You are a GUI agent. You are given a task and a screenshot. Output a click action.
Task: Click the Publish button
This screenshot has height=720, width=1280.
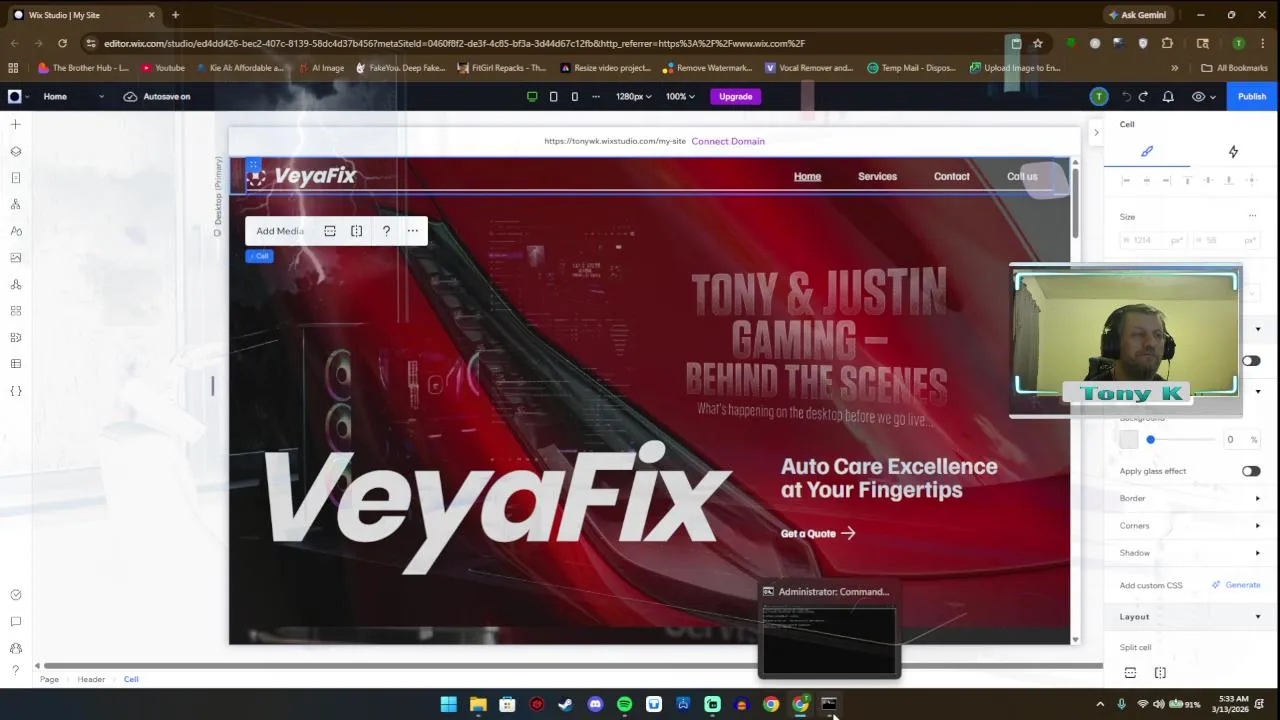1251,96
